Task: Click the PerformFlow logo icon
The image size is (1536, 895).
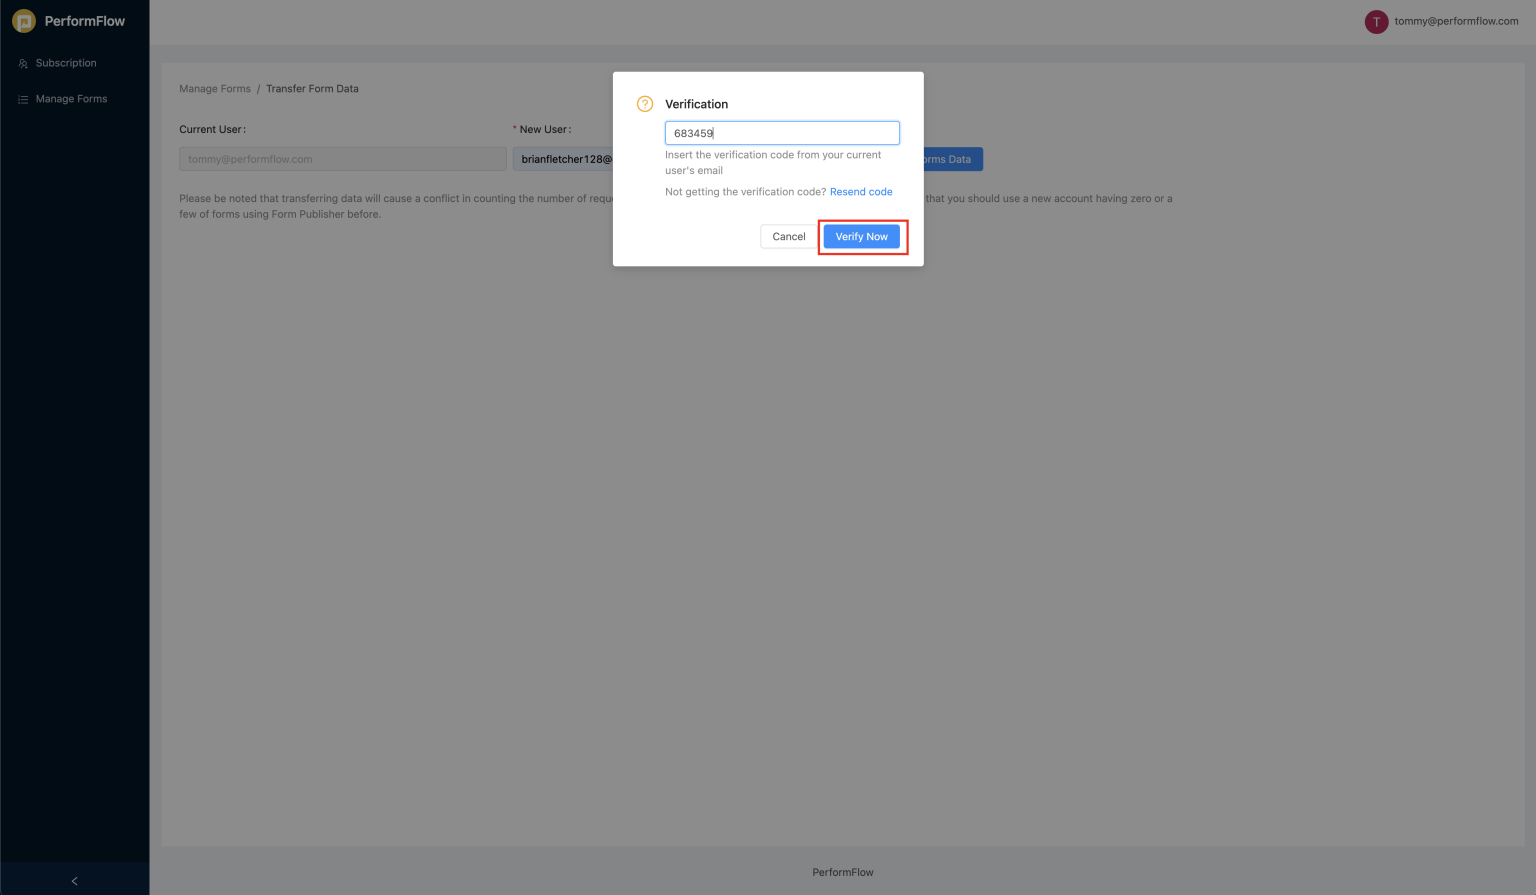Action: tap(23, 20)
